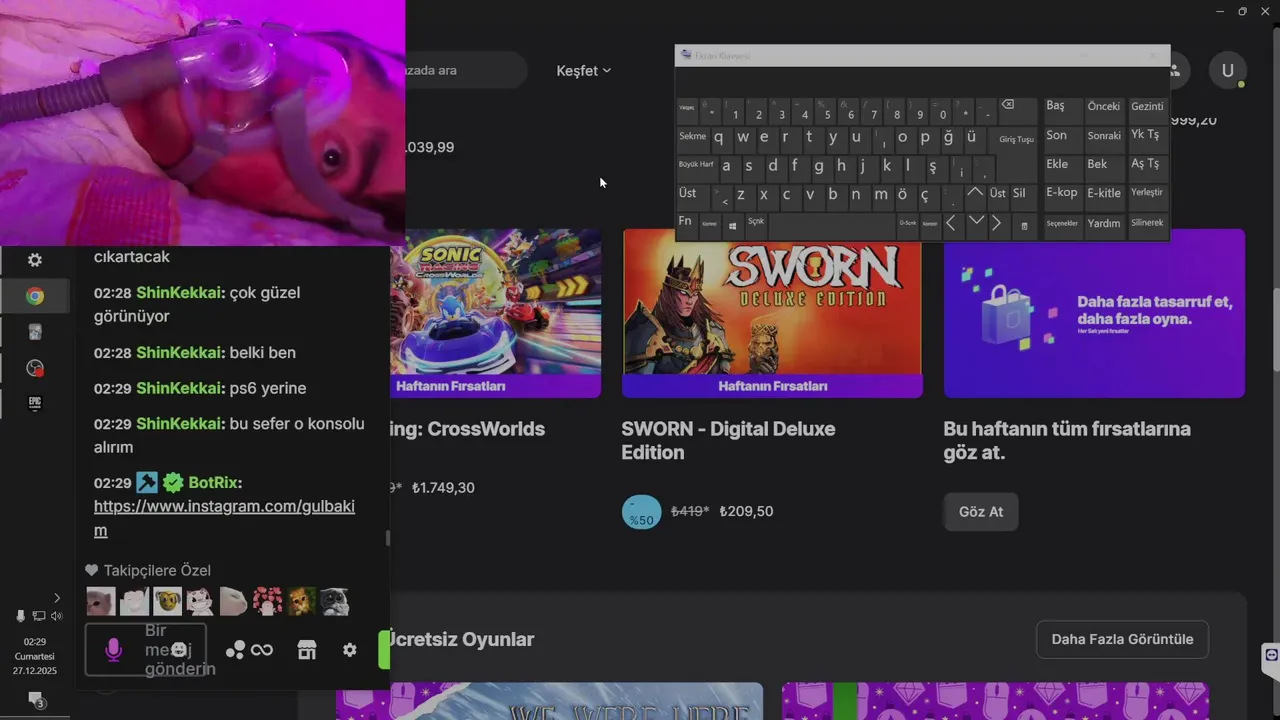Click the ShinKekkai name beside 'ps6 yerine'
The image size is (1280, 720).
point(181,388)
